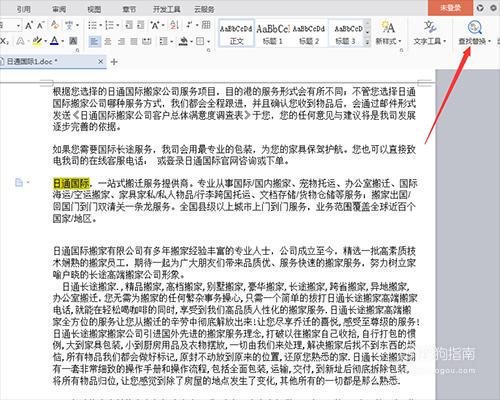The width and height of the screenshot is (500, 400).
Task: Open the font size dropdown arrow
Action: coord(18,25)
